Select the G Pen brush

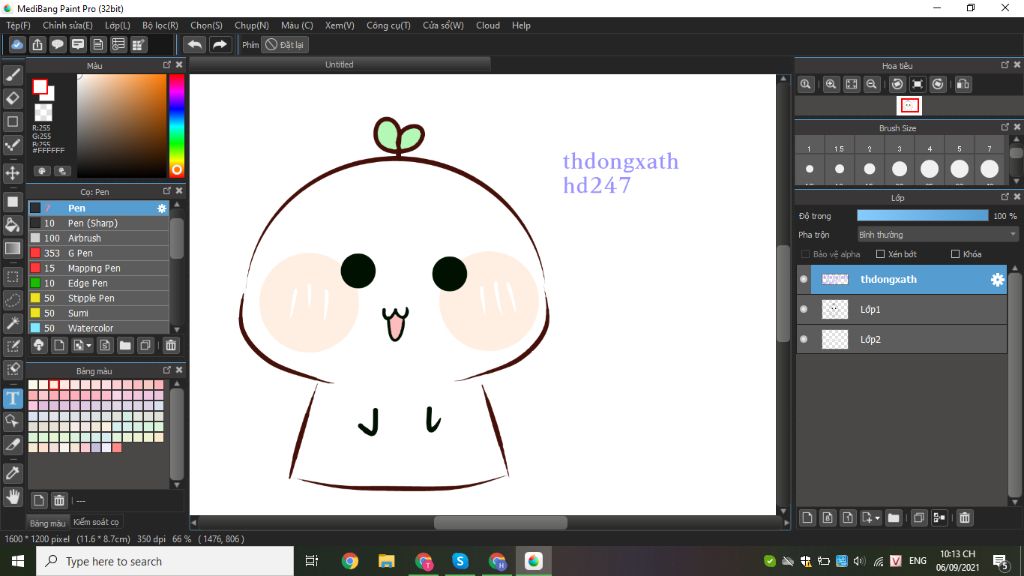tap(99, 253)
